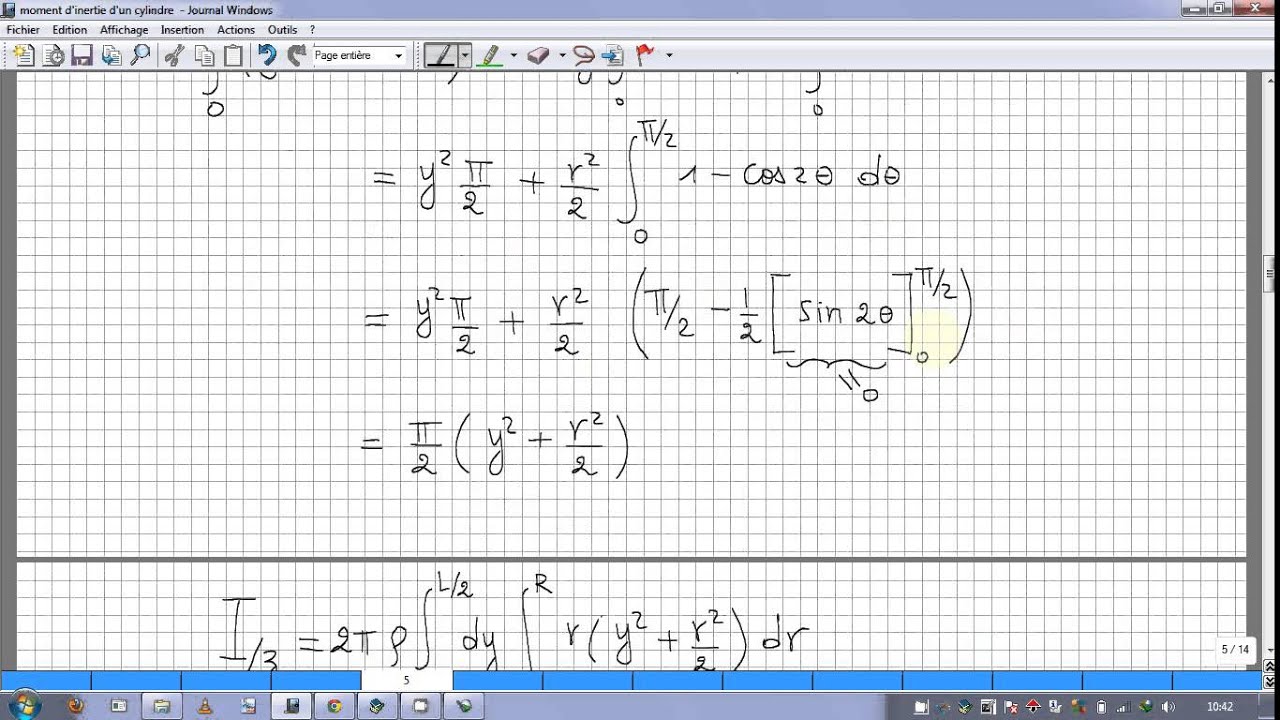Close the Journal Windows window

[1255, 9]
